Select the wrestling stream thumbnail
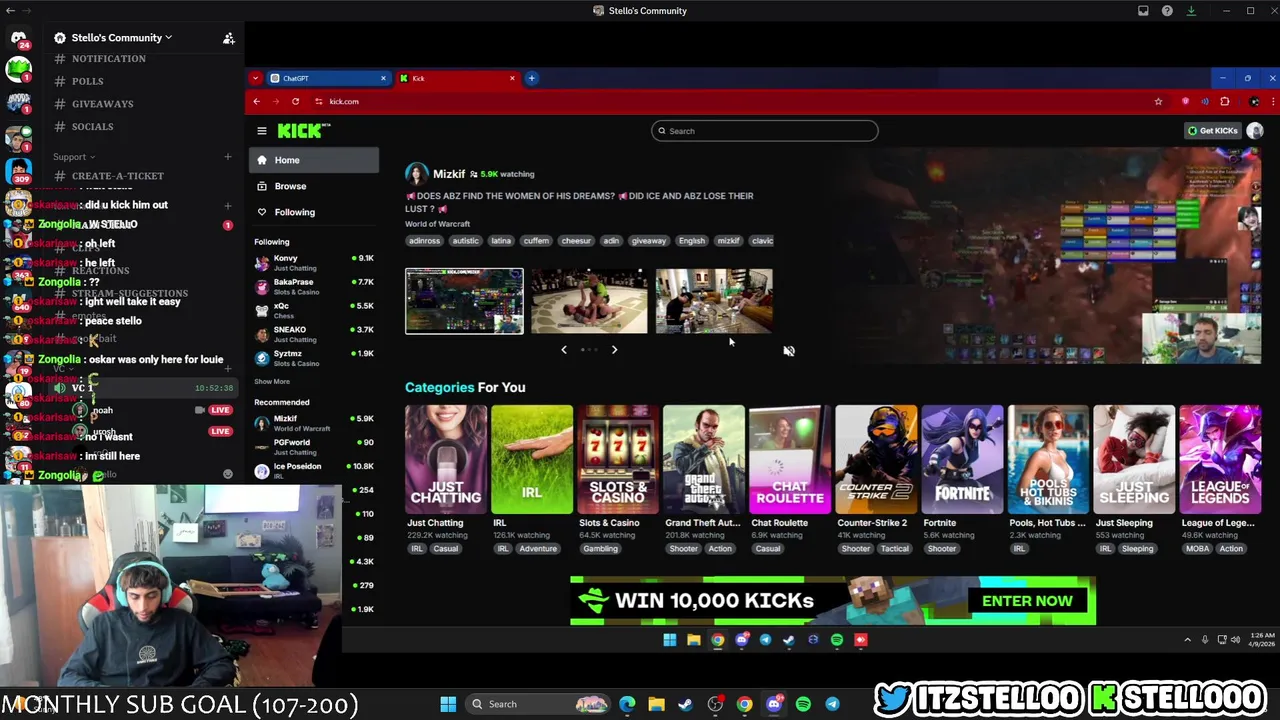Viewport: 1280px width, 720px height. point(589,301)
